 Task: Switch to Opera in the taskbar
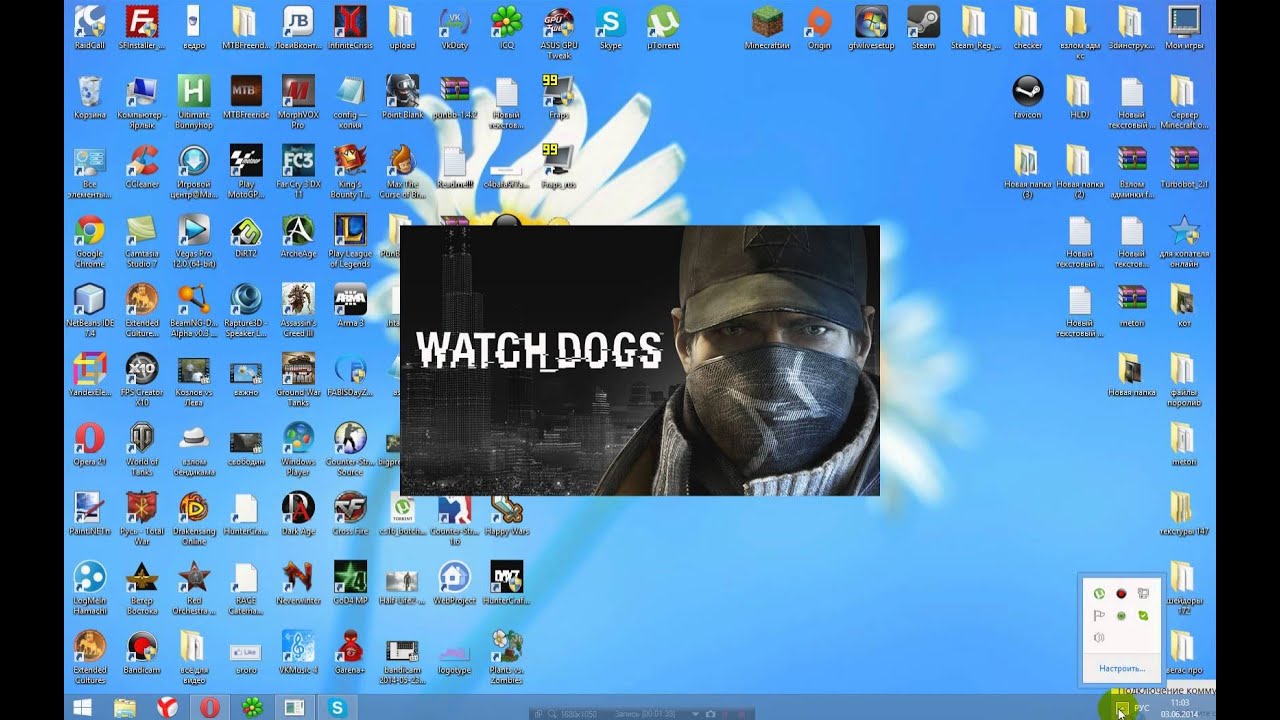pos(210,707)
